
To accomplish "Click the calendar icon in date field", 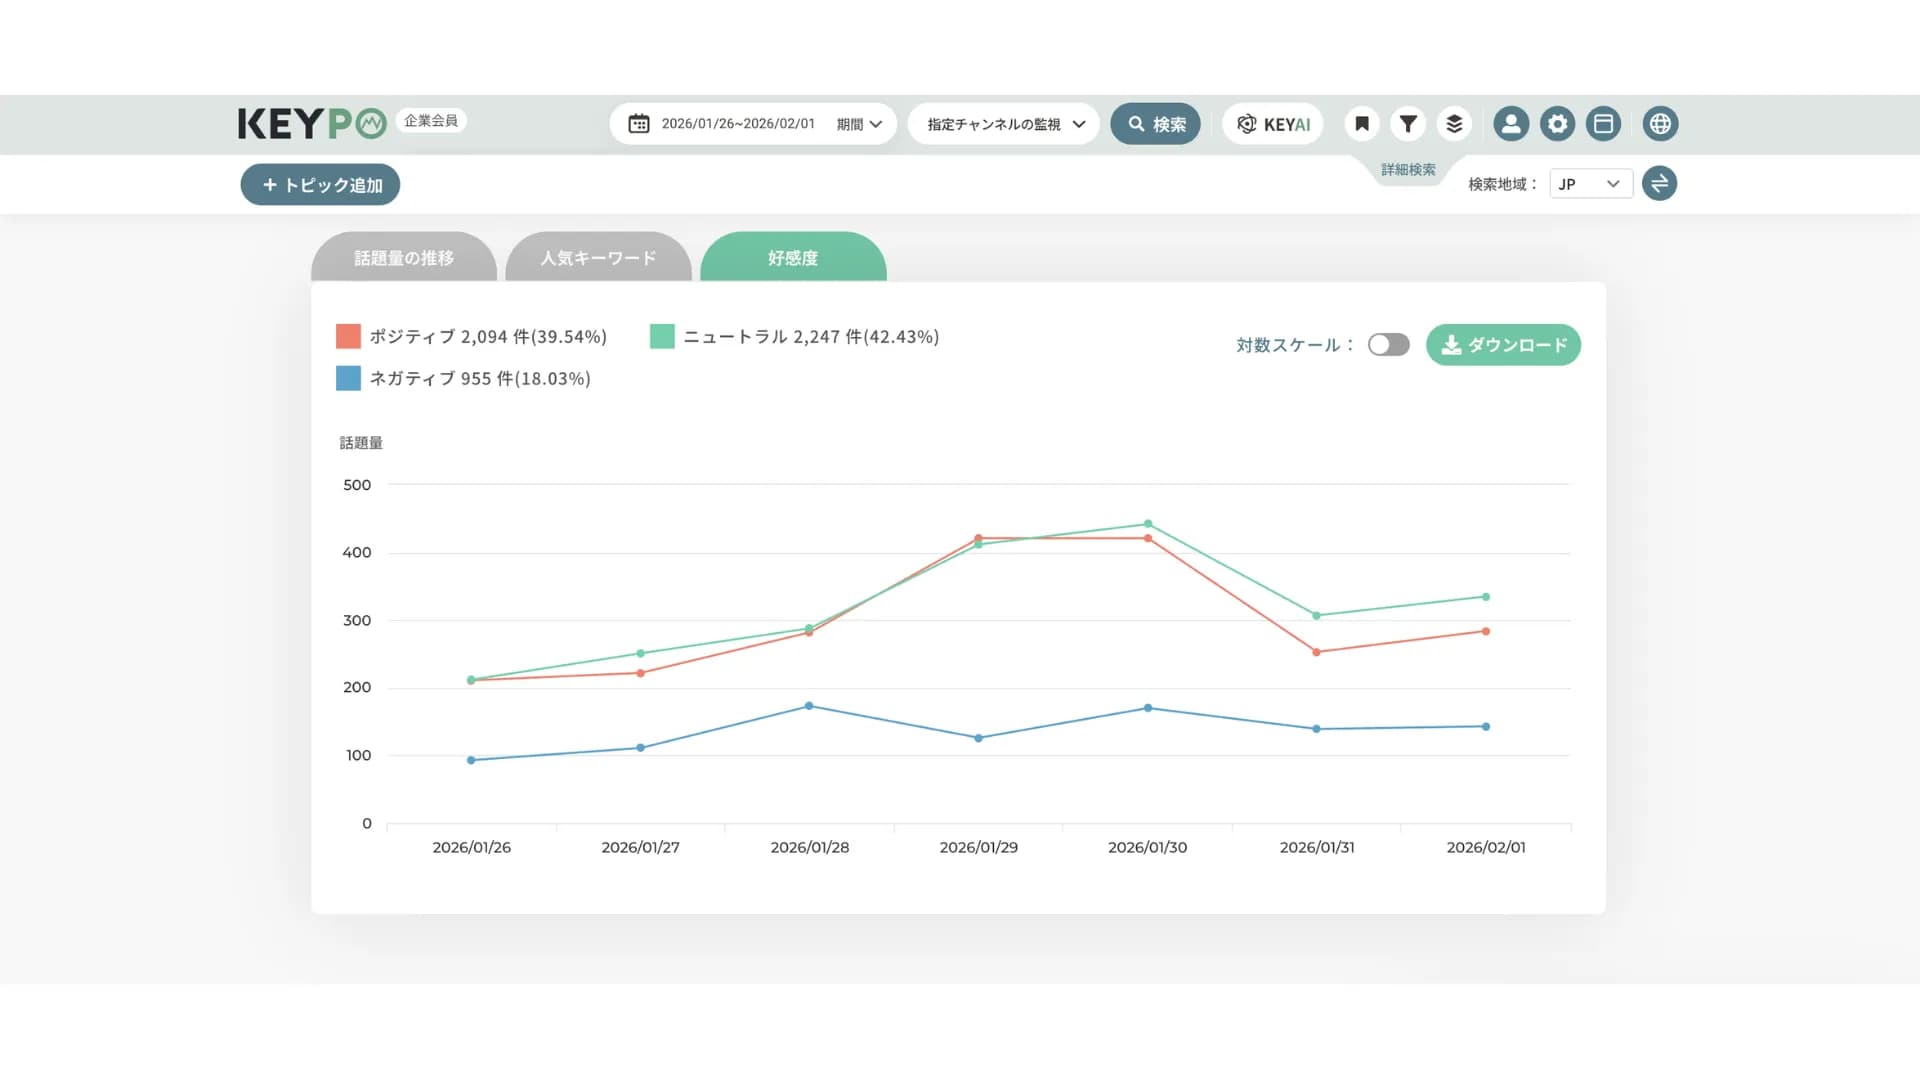I will (x=638, y=124).
